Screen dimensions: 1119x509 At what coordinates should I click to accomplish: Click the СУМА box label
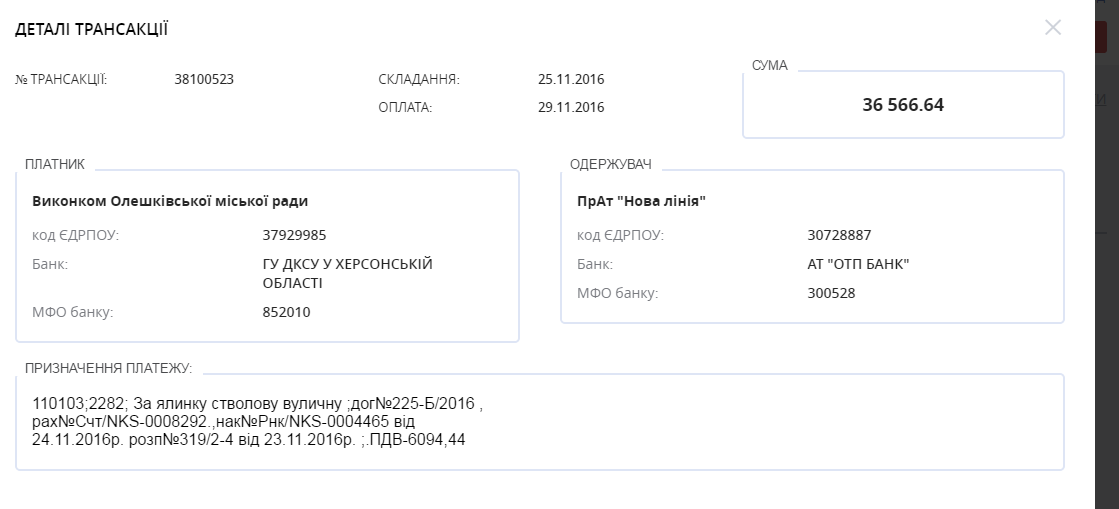pyautogui.click(x=770, y=66)
